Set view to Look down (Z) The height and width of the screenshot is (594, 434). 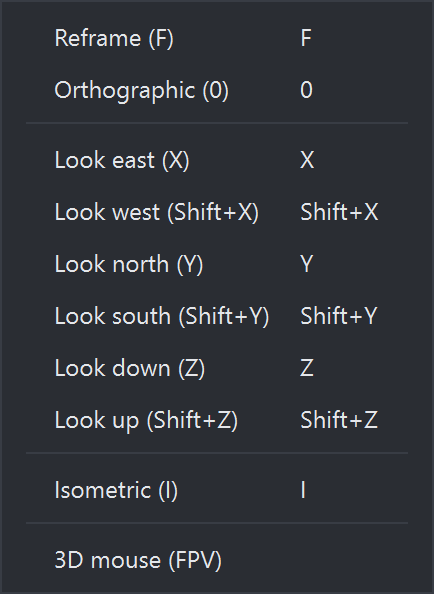click(217, 368)
